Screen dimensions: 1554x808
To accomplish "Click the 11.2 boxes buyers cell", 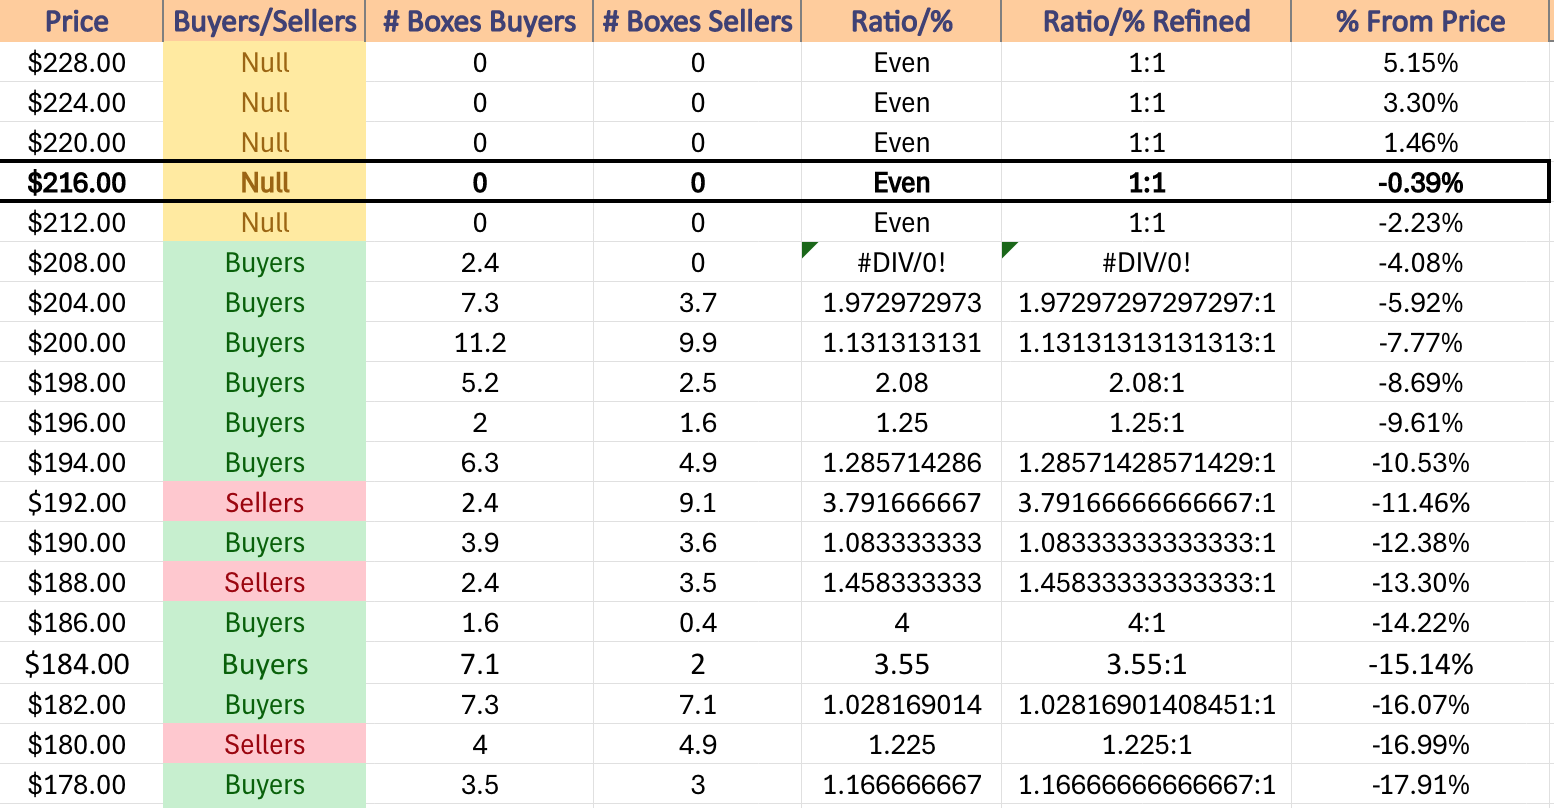I will (x=480, y=343).
